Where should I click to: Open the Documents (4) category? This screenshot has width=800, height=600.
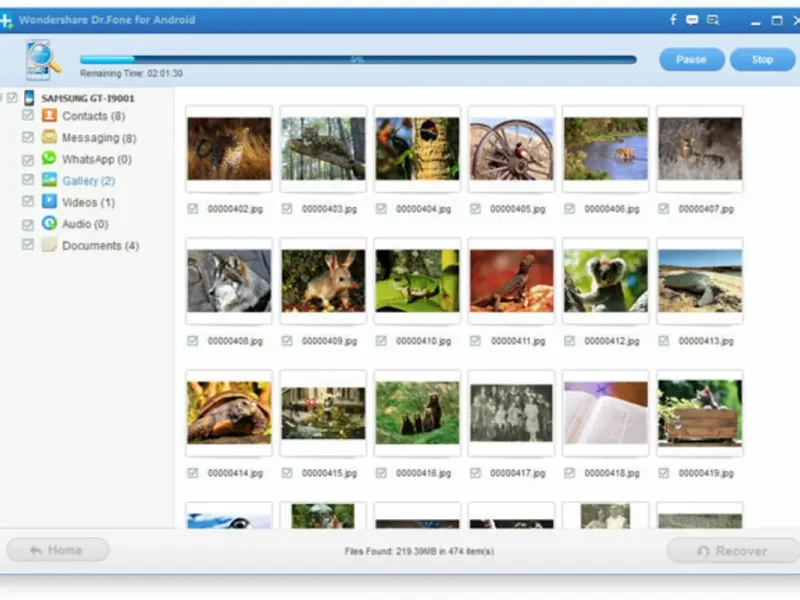[x=101, y=245]
